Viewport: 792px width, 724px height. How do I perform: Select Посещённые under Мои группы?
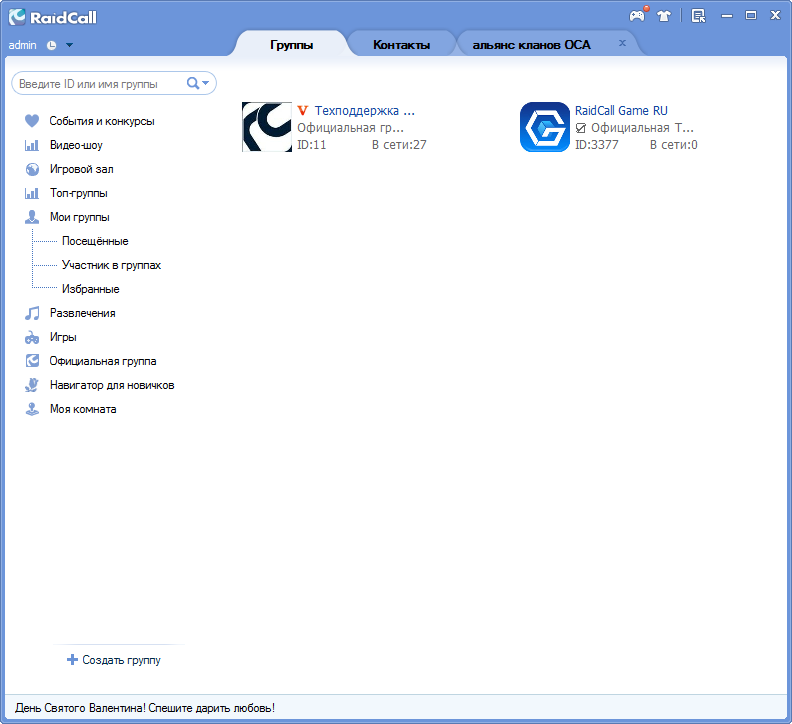95,241
